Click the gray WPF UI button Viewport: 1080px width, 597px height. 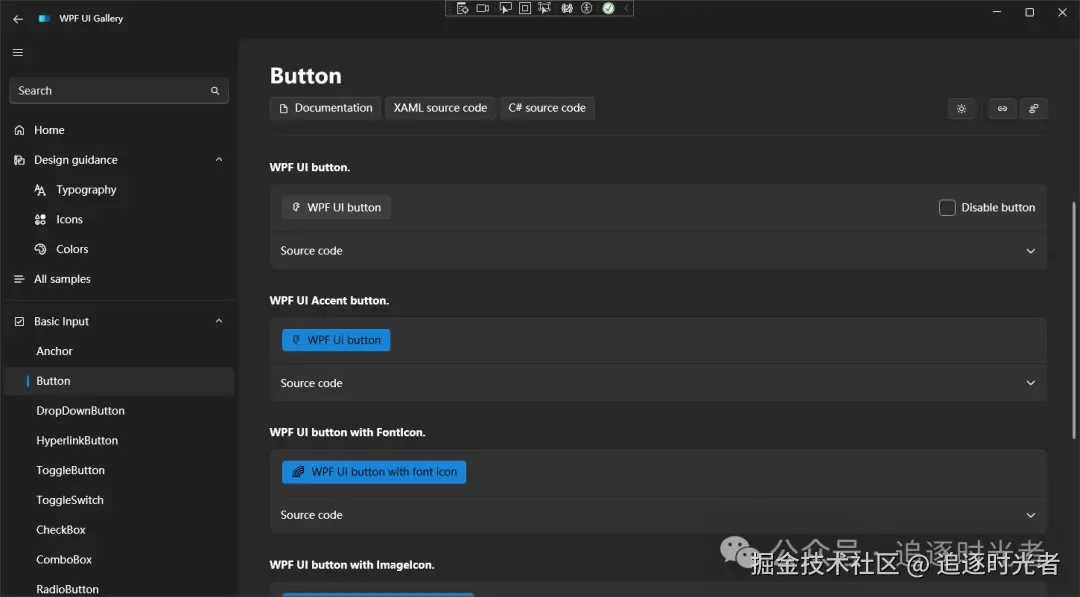(336, 208)
